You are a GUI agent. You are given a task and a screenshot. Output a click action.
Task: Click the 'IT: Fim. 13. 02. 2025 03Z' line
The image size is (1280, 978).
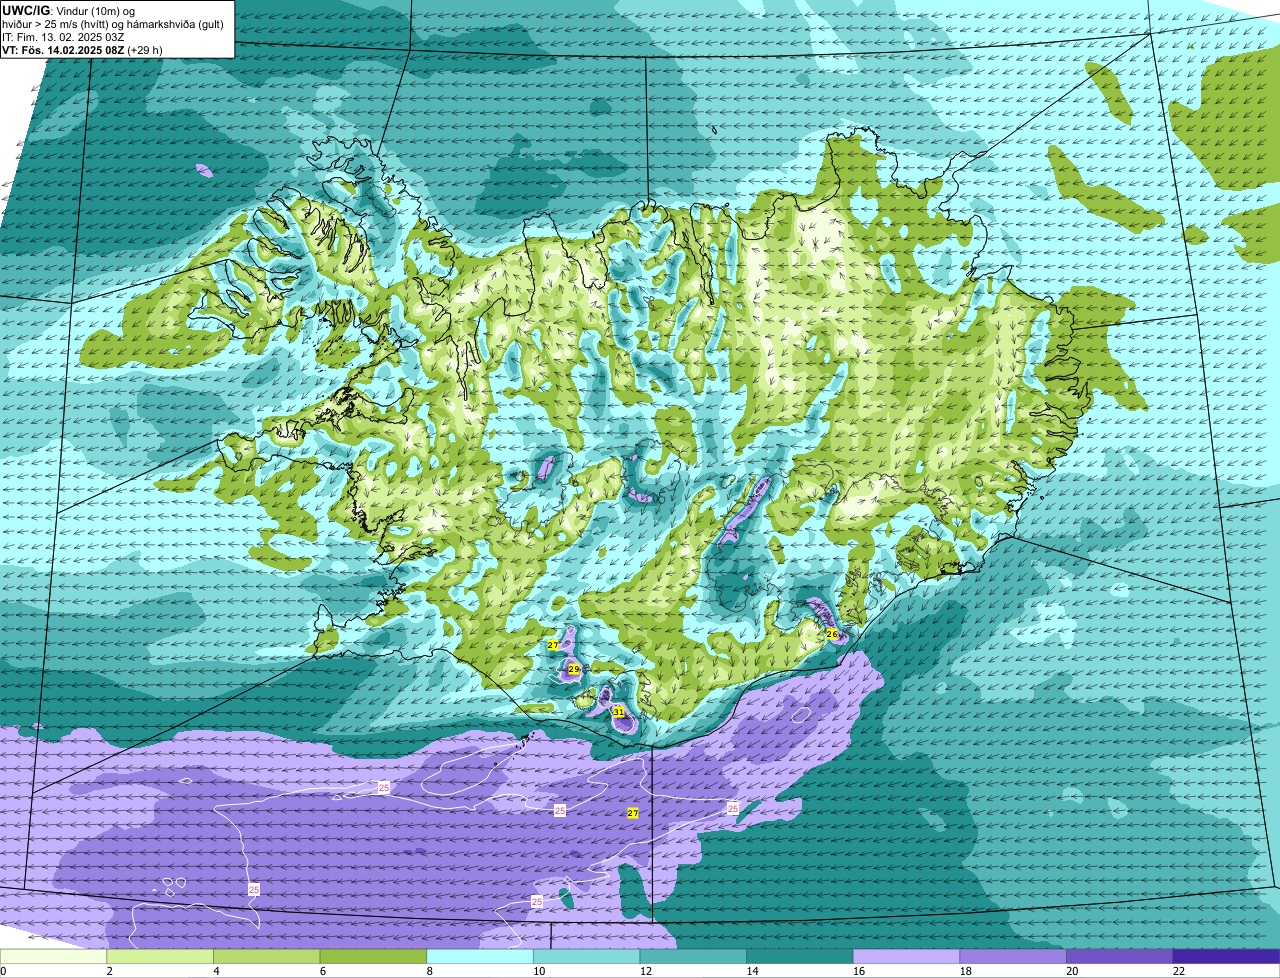point(63,36)
